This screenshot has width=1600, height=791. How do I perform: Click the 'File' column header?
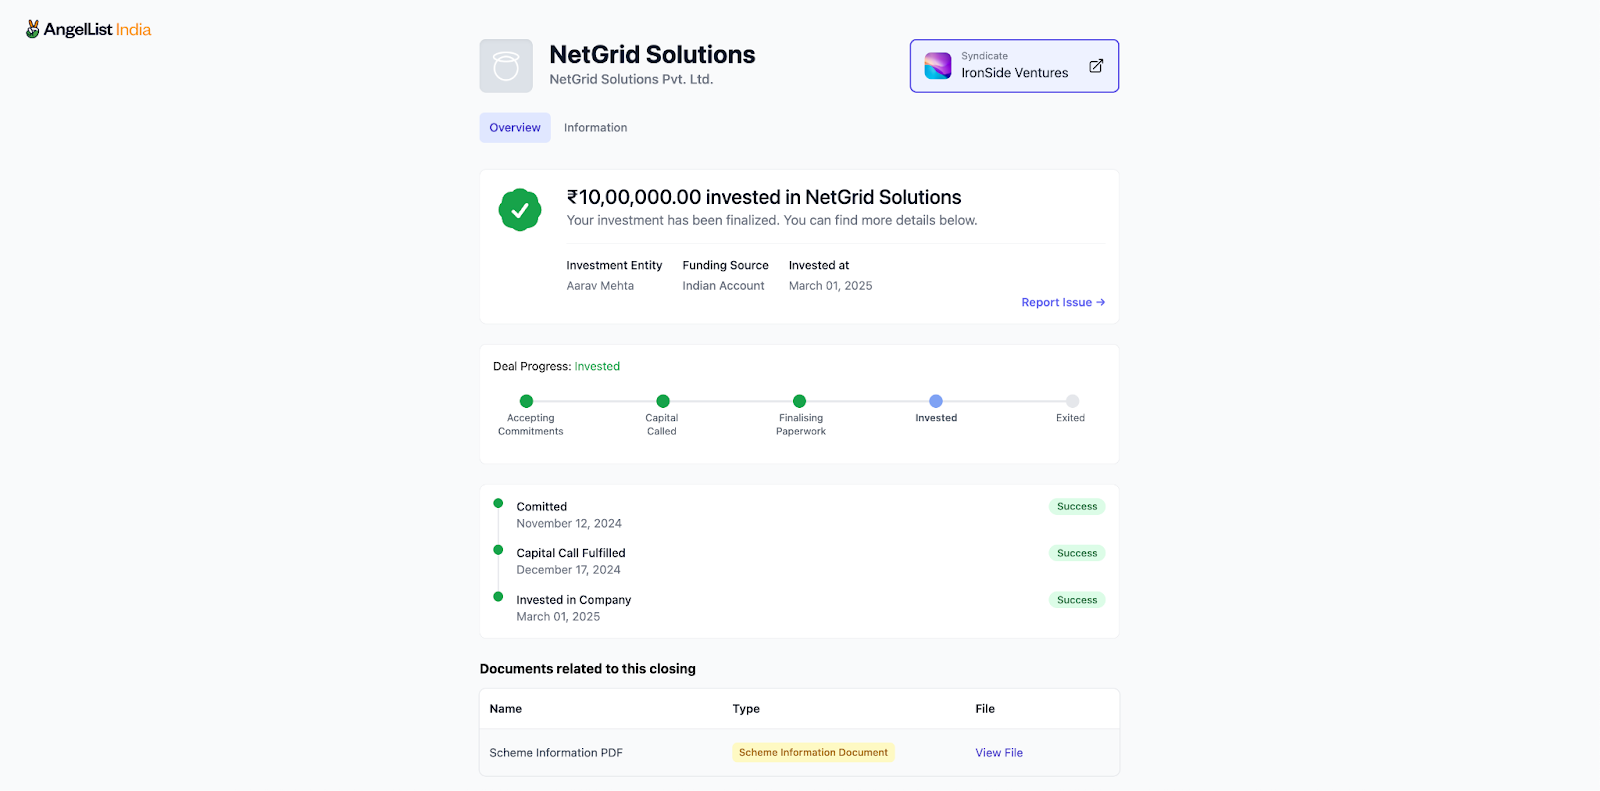click(x=985, y=709)
